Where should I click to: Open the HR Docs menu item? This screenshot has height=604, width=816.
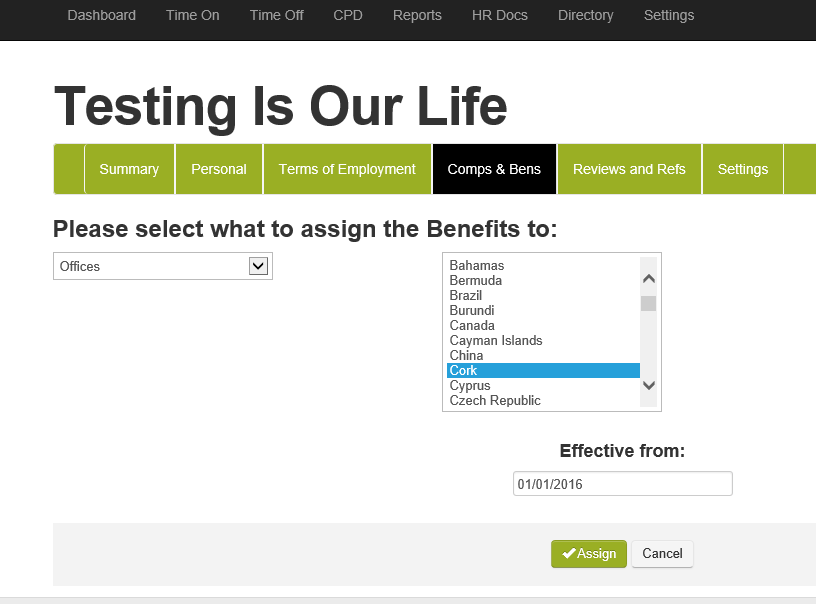(500, 15)
